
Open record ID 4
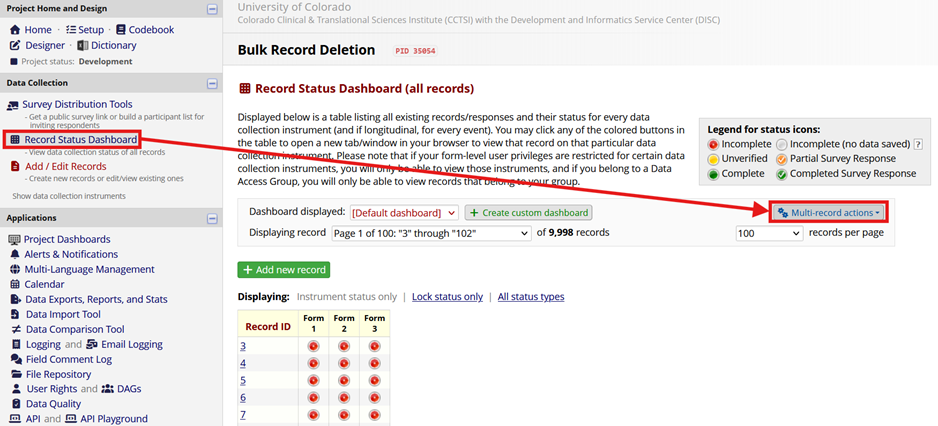coord(243,363)
